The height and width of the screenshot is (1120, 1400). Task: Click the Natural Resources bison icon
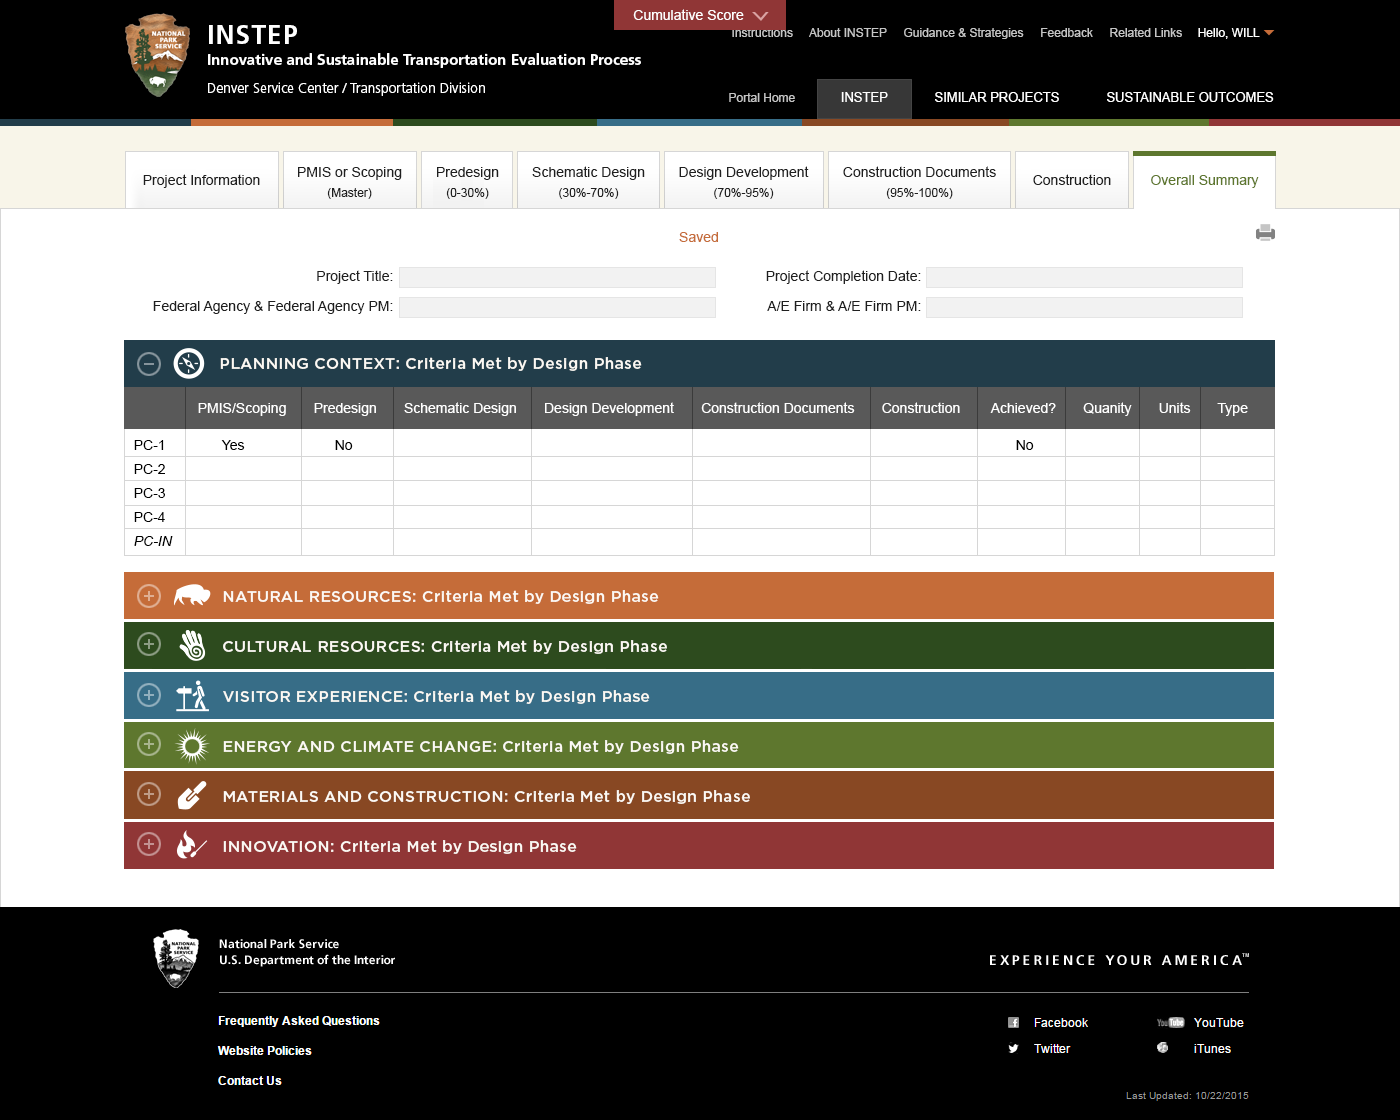click(191, 596)
